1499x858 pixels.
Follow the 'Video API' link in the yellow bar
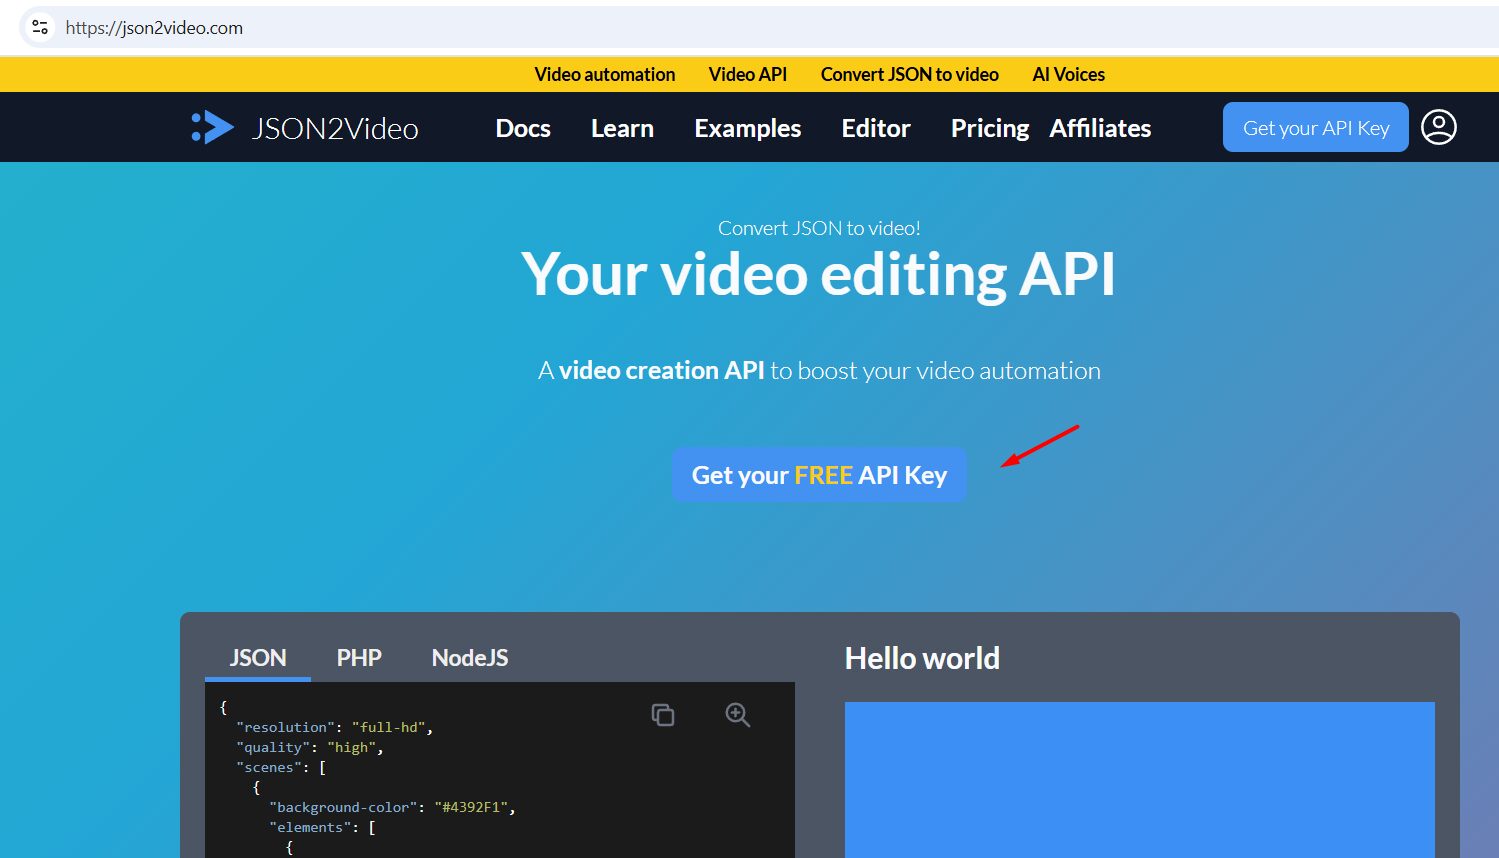748,74
